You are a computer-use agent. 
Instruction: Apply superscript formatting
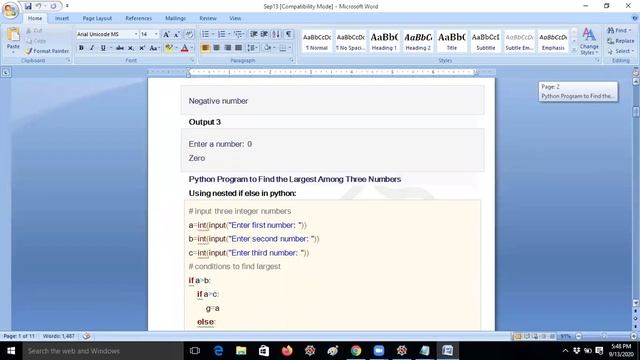[x=142, y=48]
